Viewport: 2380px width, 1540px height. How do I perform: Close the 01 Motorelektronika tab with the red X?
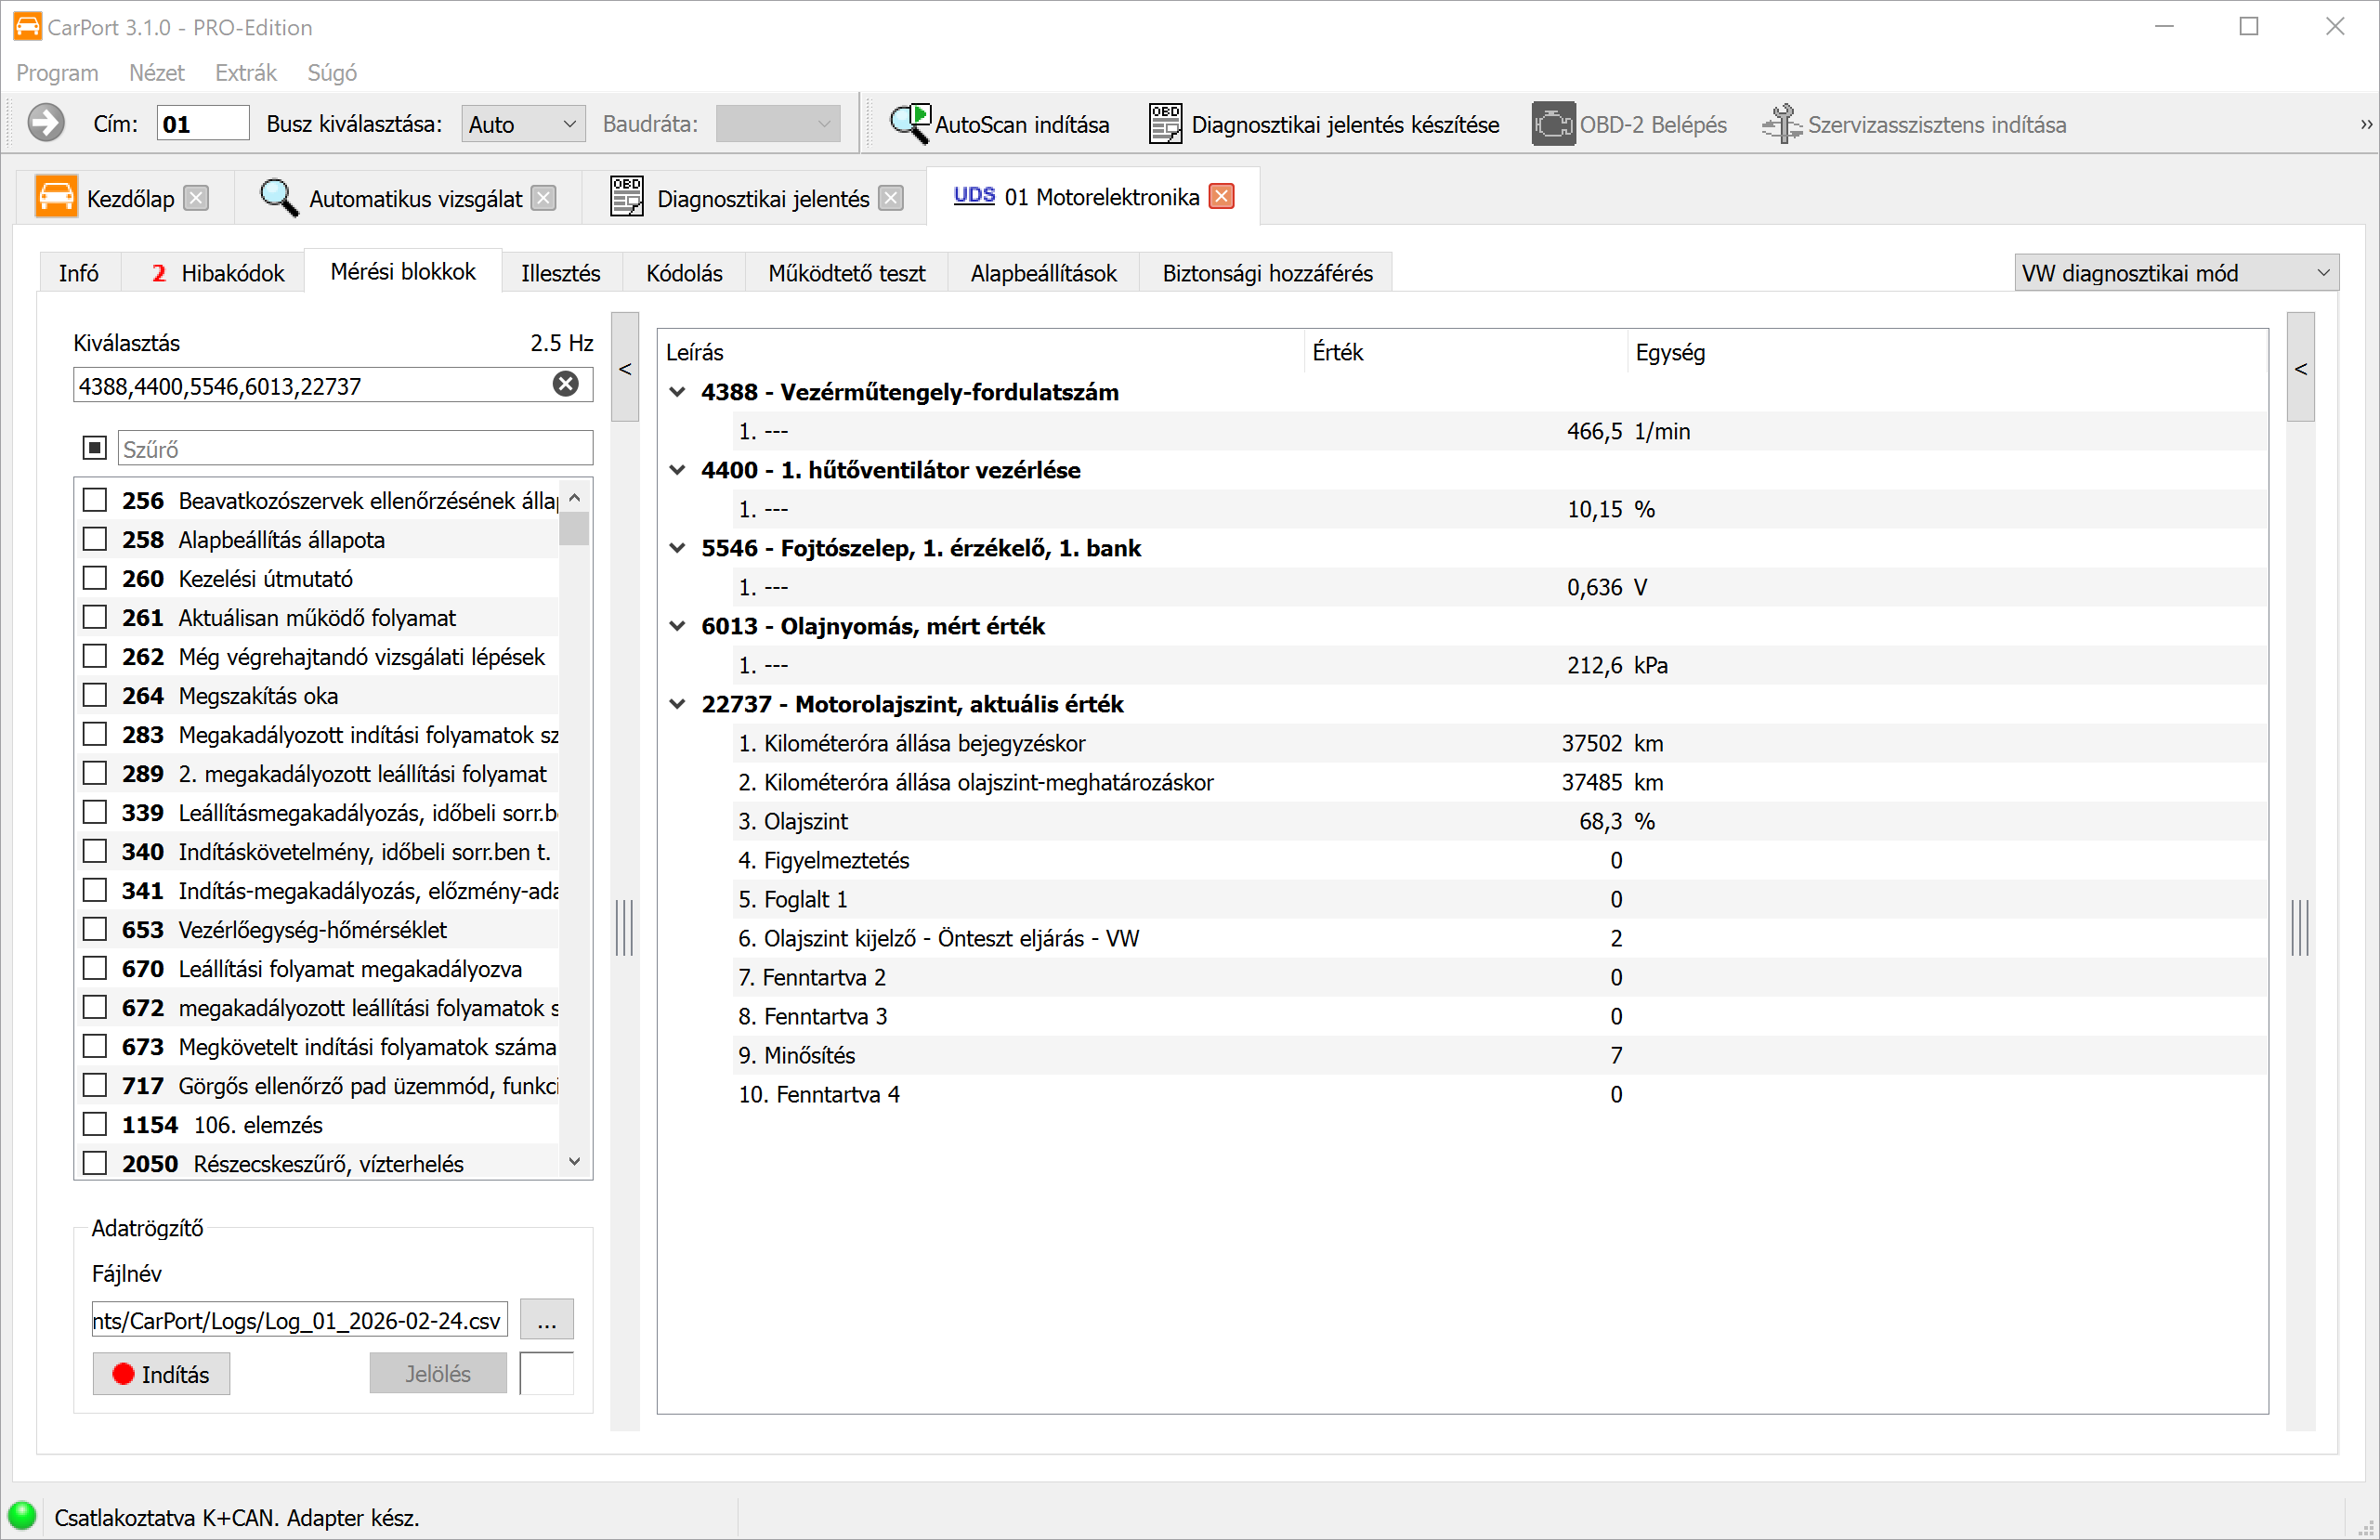pyautogui.click(x=1221, y=197)
